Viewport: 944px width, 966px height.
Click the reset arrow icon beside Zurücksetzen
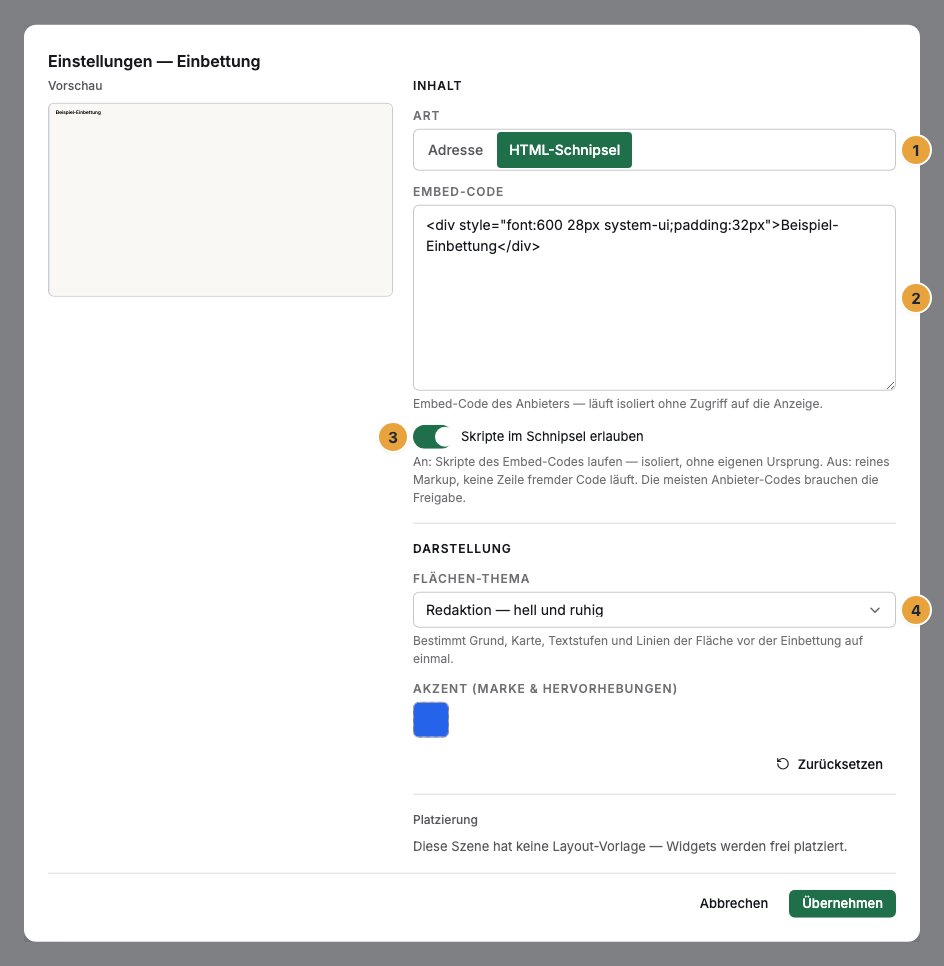coord(783,764)
